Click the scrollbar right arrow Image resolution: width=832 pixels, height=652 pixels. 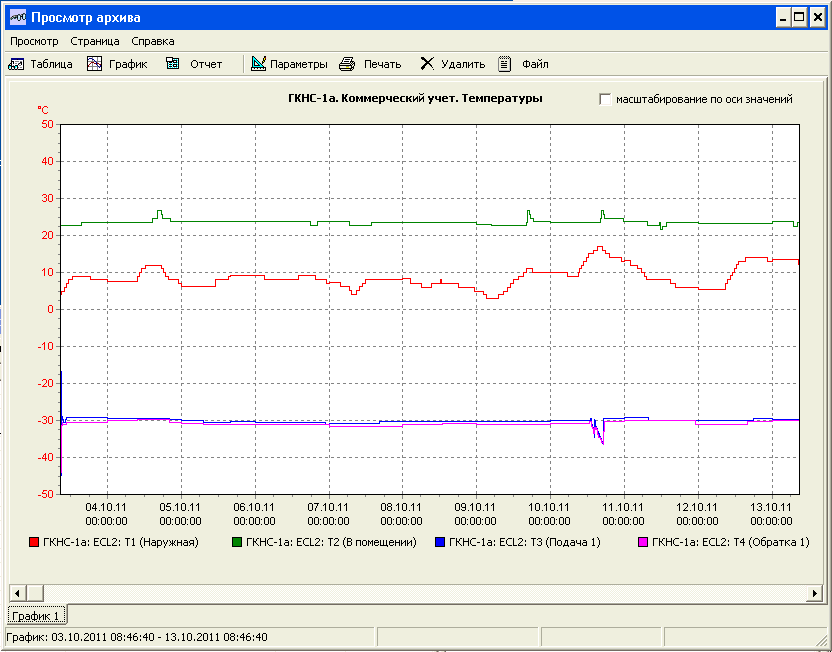pos(814,593)
